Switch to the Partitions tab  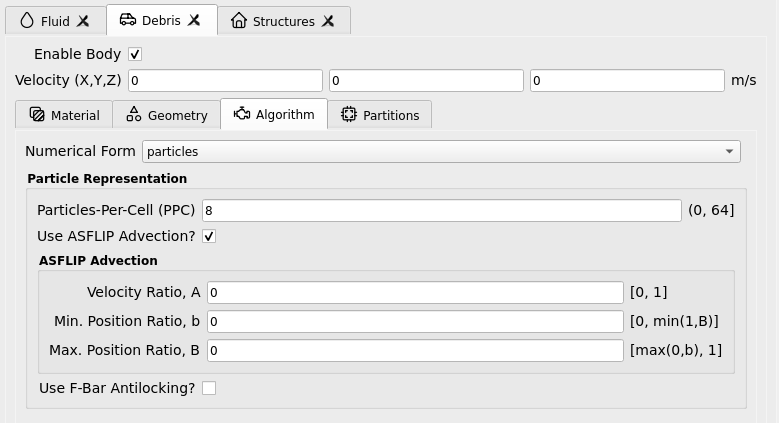(380, 115)
